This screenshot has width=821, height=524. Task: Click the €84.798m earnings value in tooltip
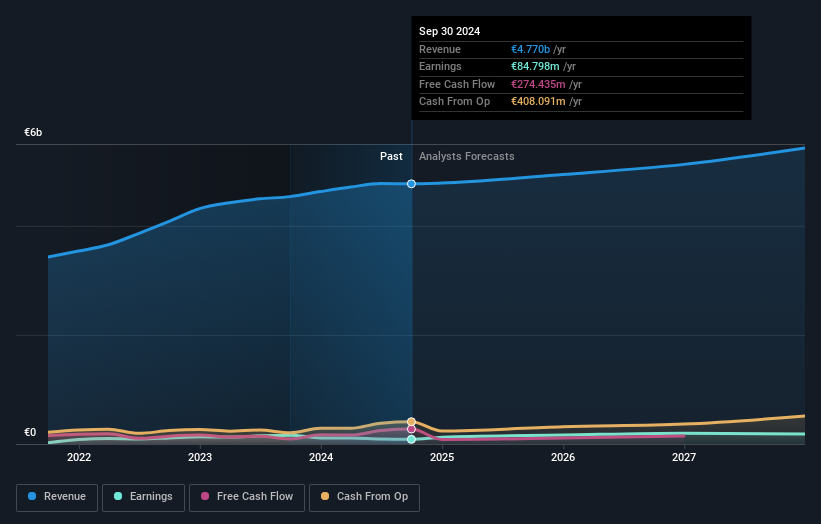[535, 66]
